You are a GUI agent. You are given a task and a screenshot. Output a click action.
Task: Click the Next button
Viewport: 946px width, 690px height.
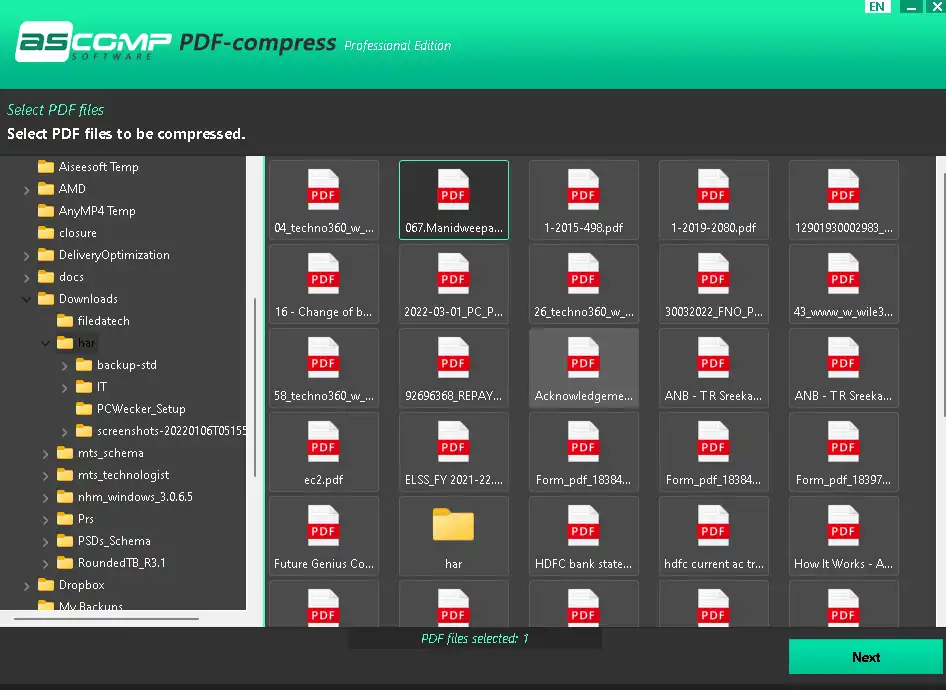(x=866, y=657)
